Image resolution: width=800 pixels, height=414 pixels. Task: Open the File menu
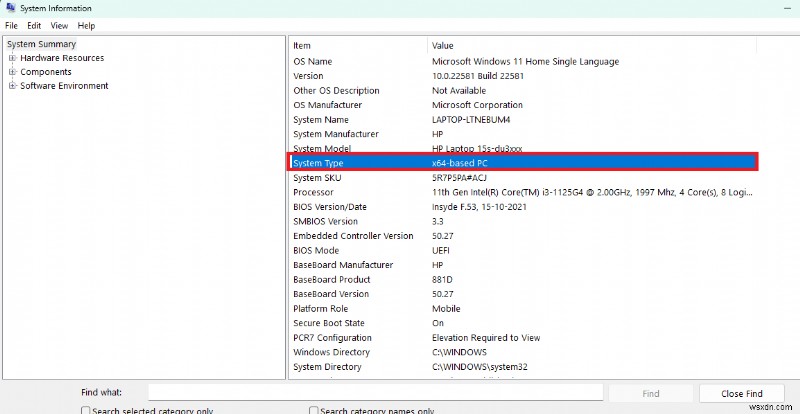[x=11, y=26]
